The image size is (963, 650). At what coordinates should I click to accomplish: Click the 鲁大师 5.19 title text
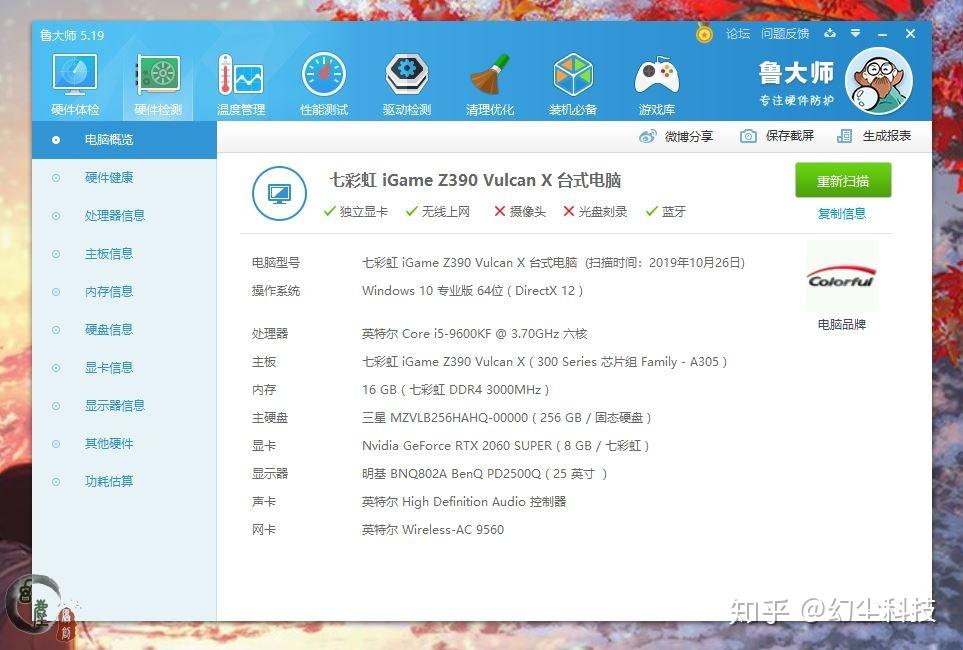pos(72,36)
